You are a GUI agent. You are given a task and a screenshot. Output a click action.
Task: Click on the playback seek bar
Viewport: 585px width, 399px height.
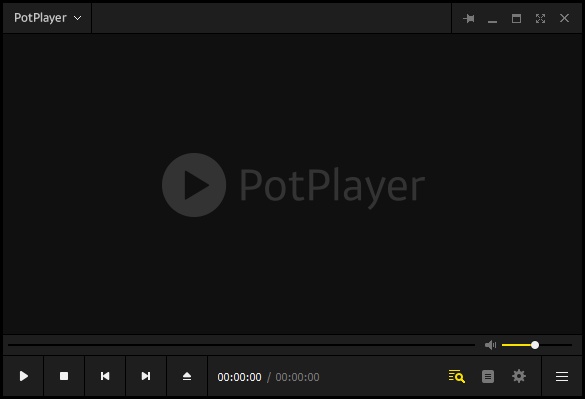tap(241, 345)
